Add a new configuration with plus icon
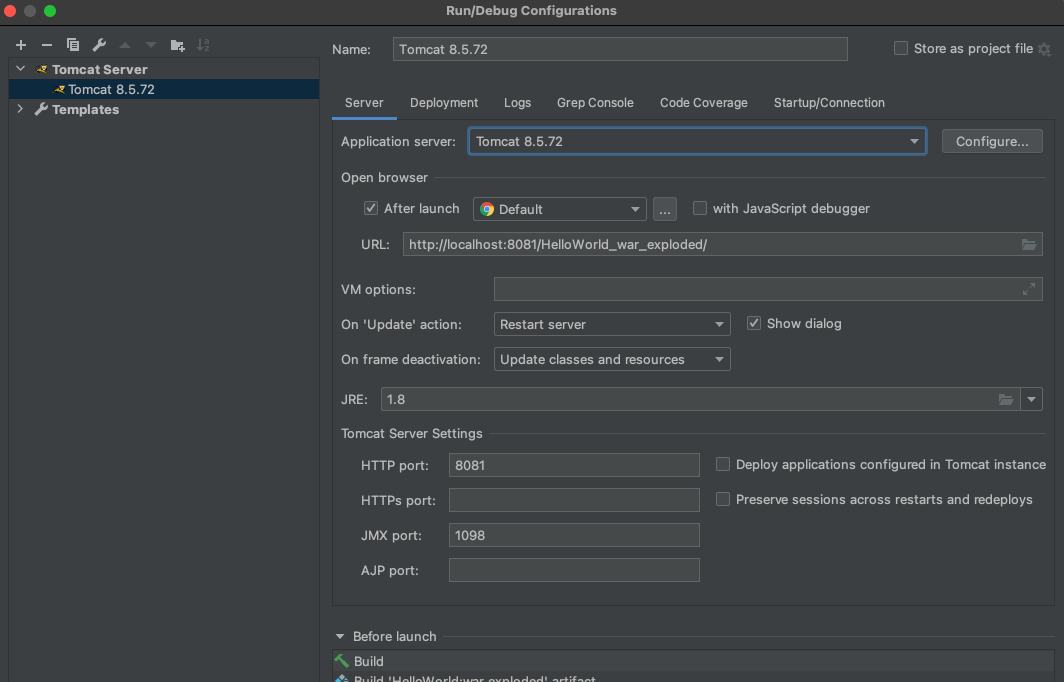 click(x=21, y=45)
